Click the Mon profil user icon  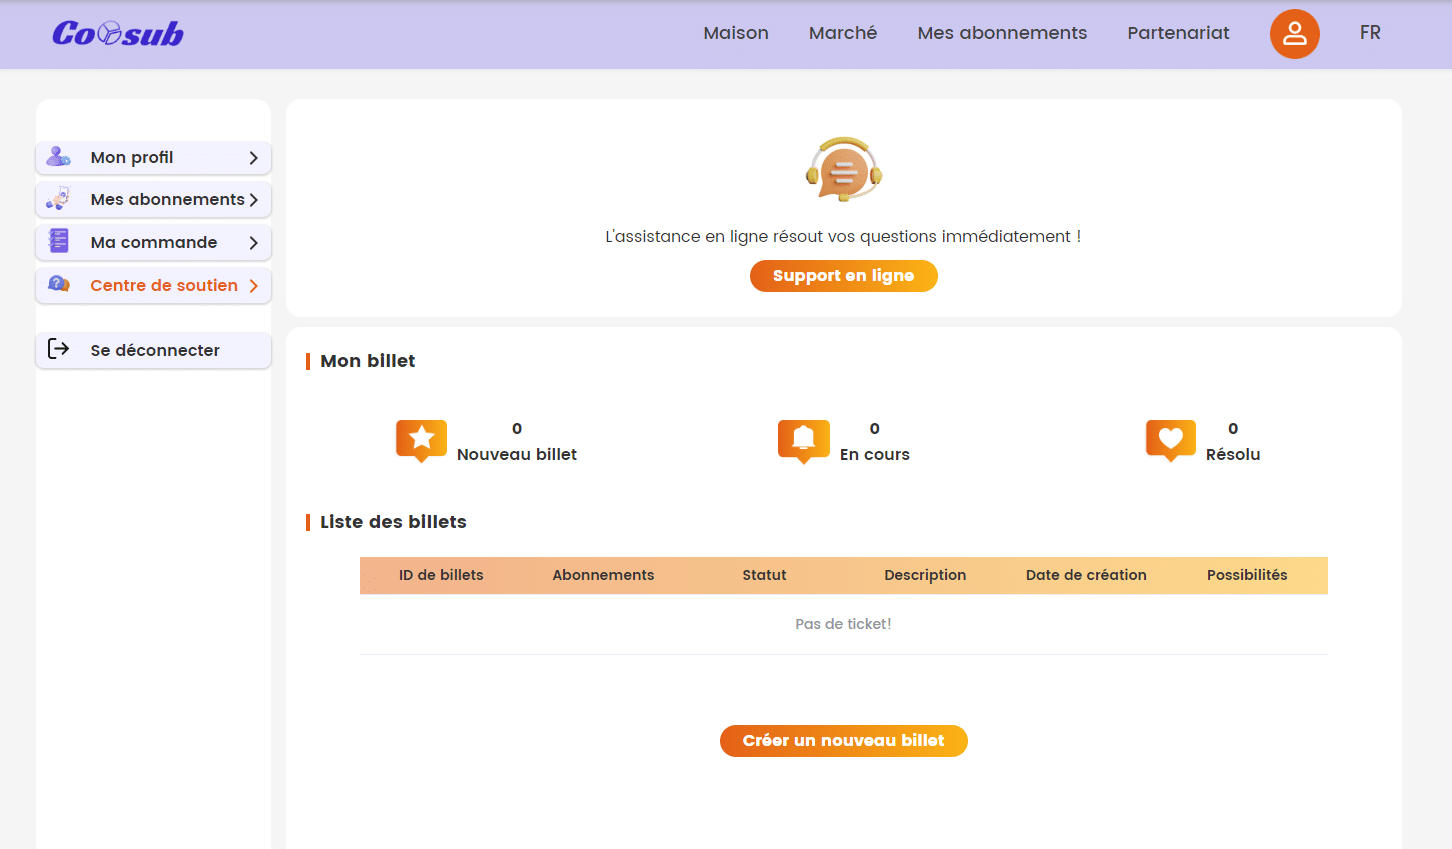[59, 157]
